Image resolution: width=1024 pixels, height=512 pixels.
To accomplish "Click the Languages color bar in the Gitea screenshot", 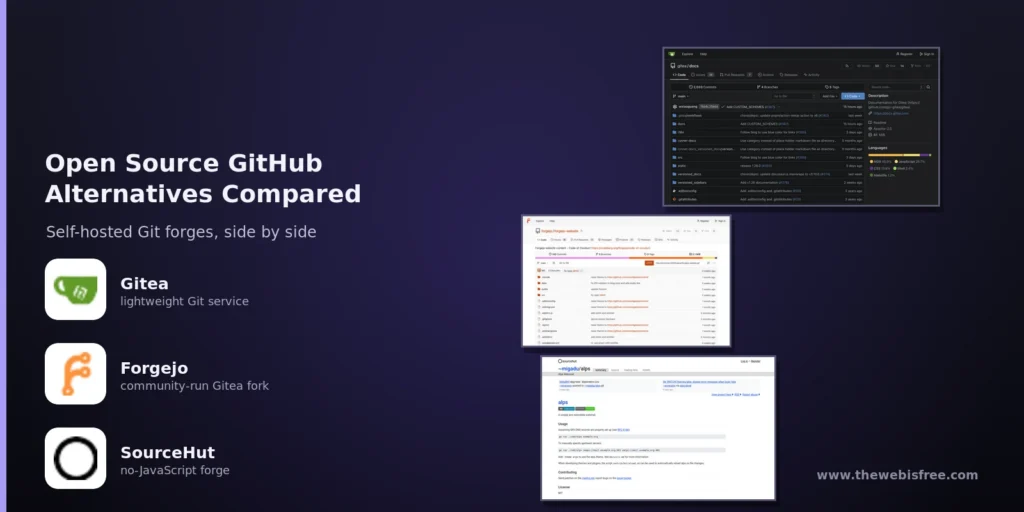I will point(899,155).
